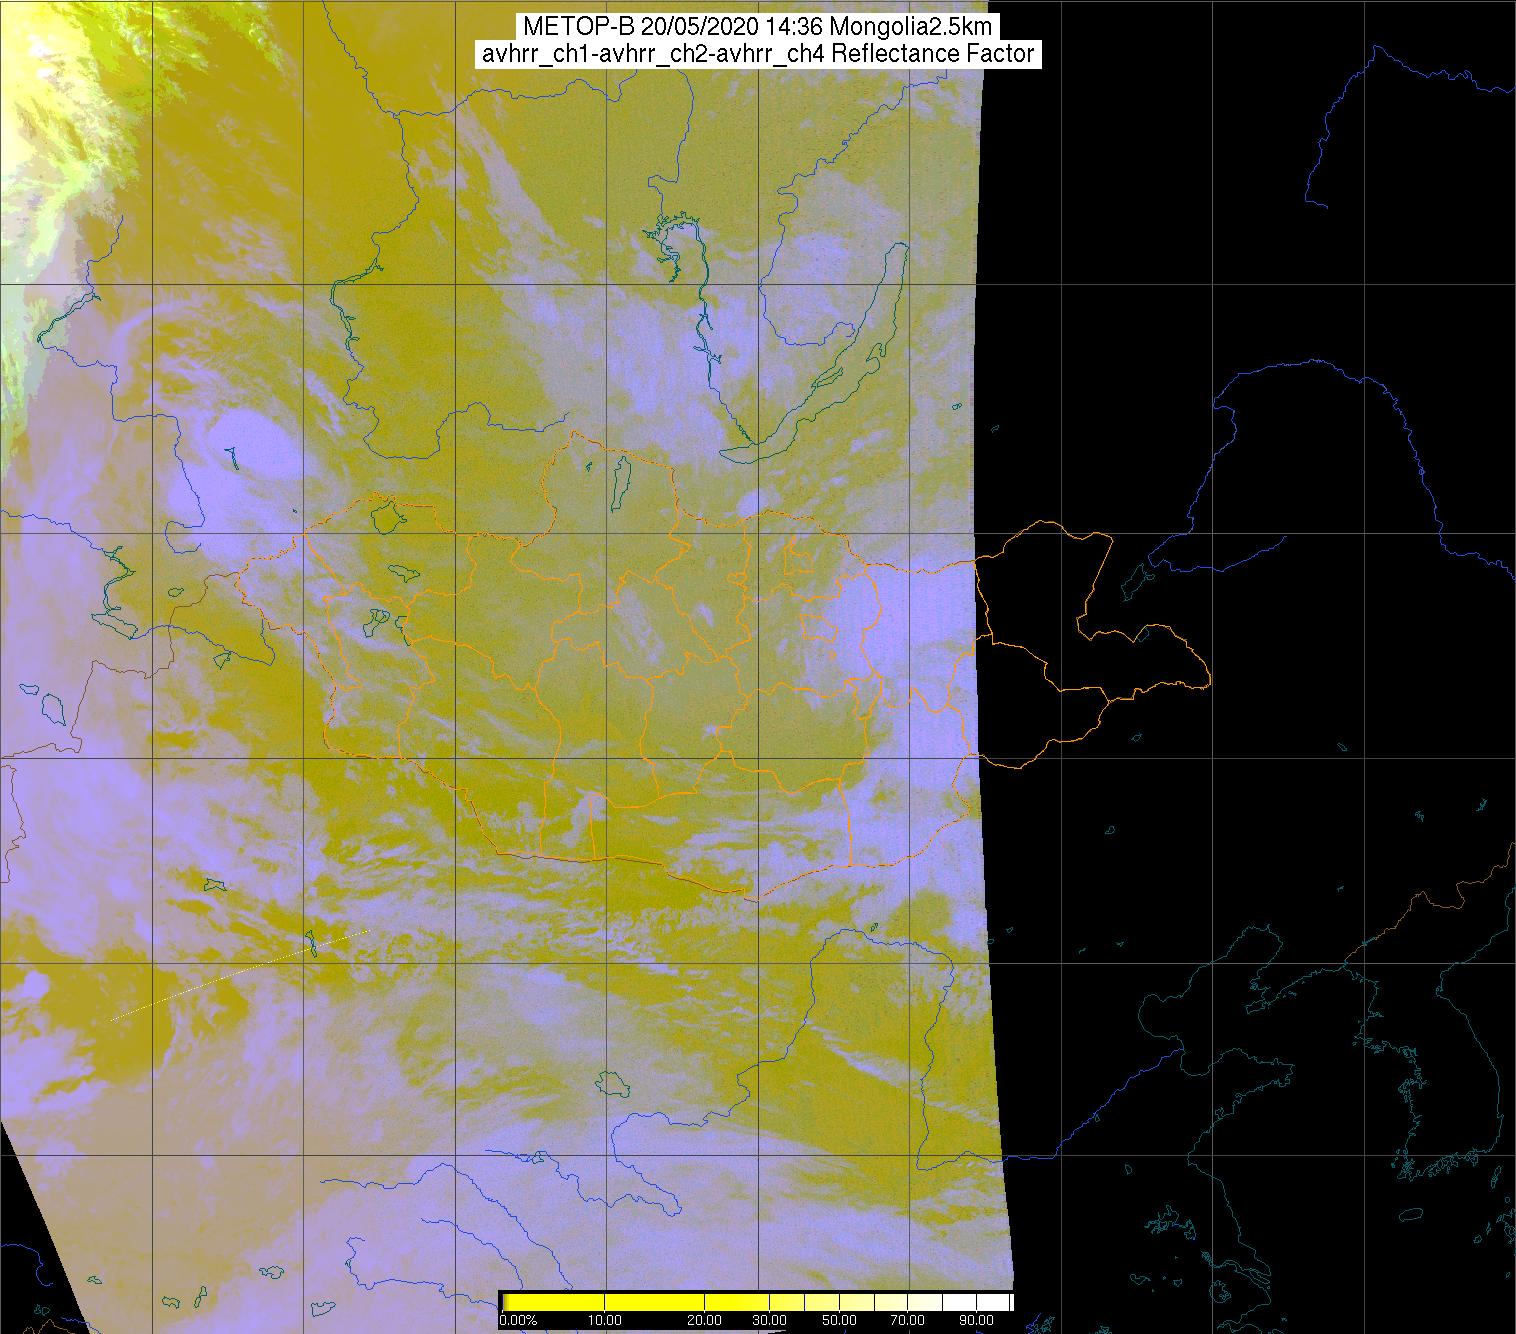Click the "90.00" colorbar label
Image resolution: width=1516 pixels, height=1334 pixels.
pyautogui.click(x=976, y=1320)
